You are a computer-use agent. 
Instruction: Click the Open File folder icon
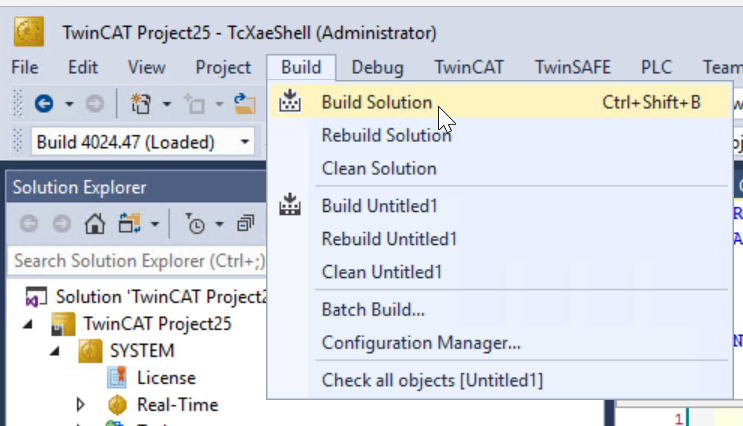click(245, 103)
